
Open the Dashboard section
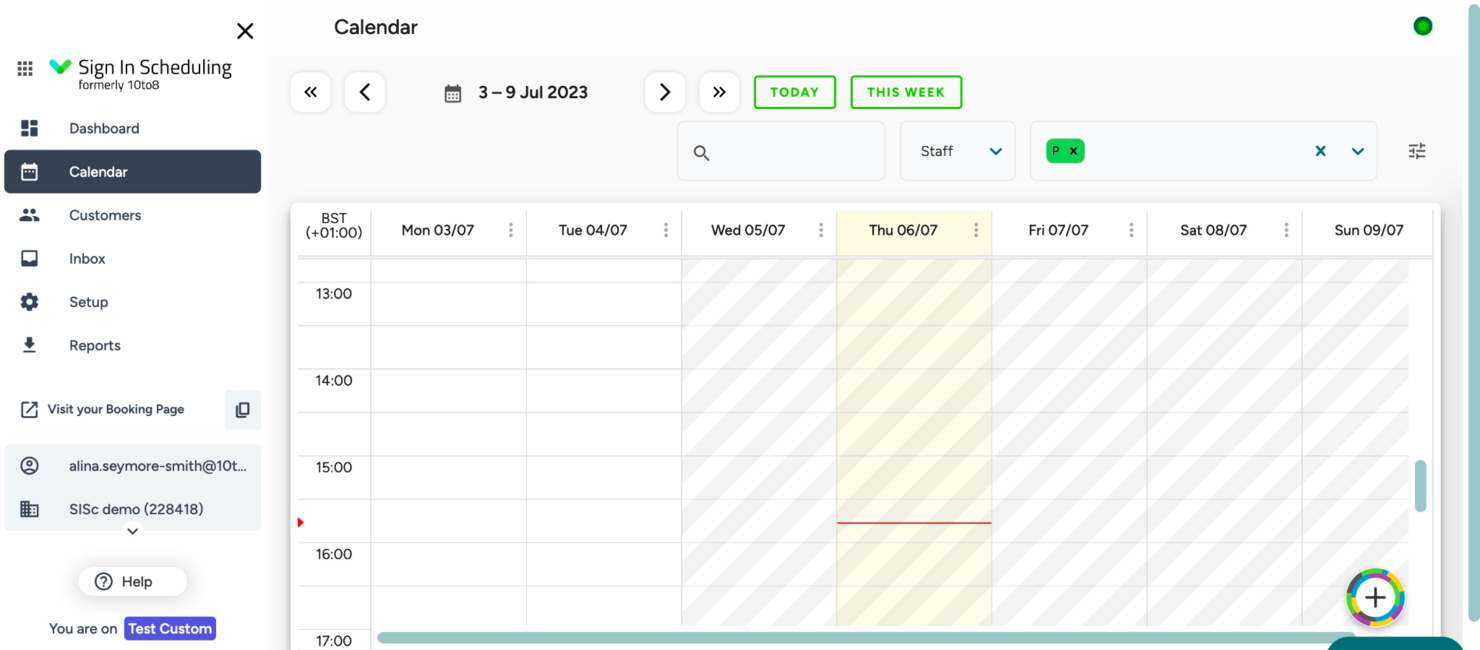tap(103, 128)
